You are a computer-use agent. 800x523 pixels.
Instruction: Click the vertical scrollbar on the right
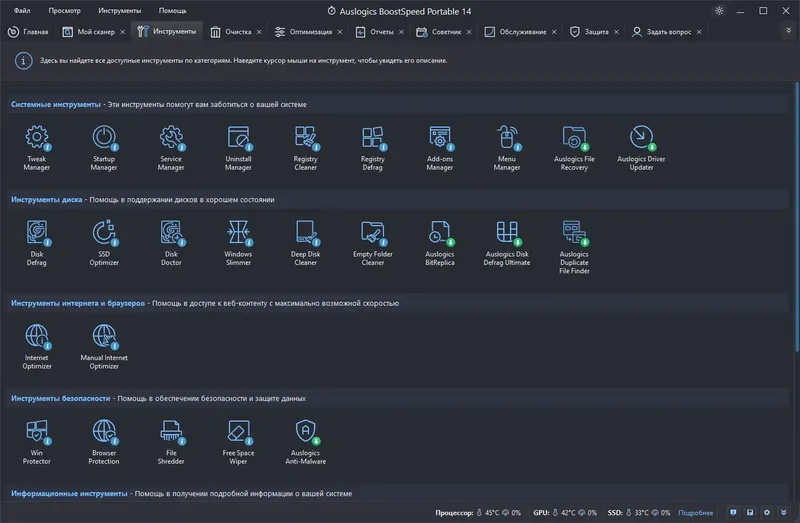(797, 216)
